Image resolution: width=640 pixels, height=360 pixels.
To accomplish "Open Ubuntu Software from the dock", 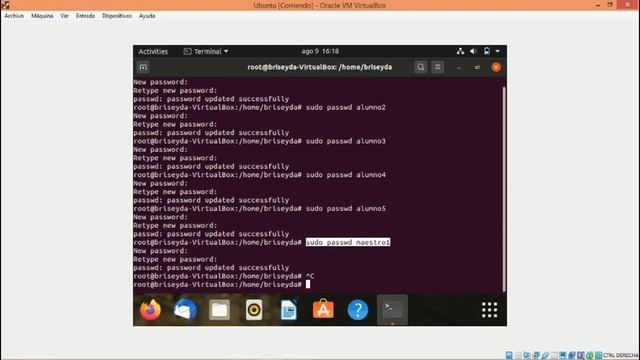I will [323, 310].
